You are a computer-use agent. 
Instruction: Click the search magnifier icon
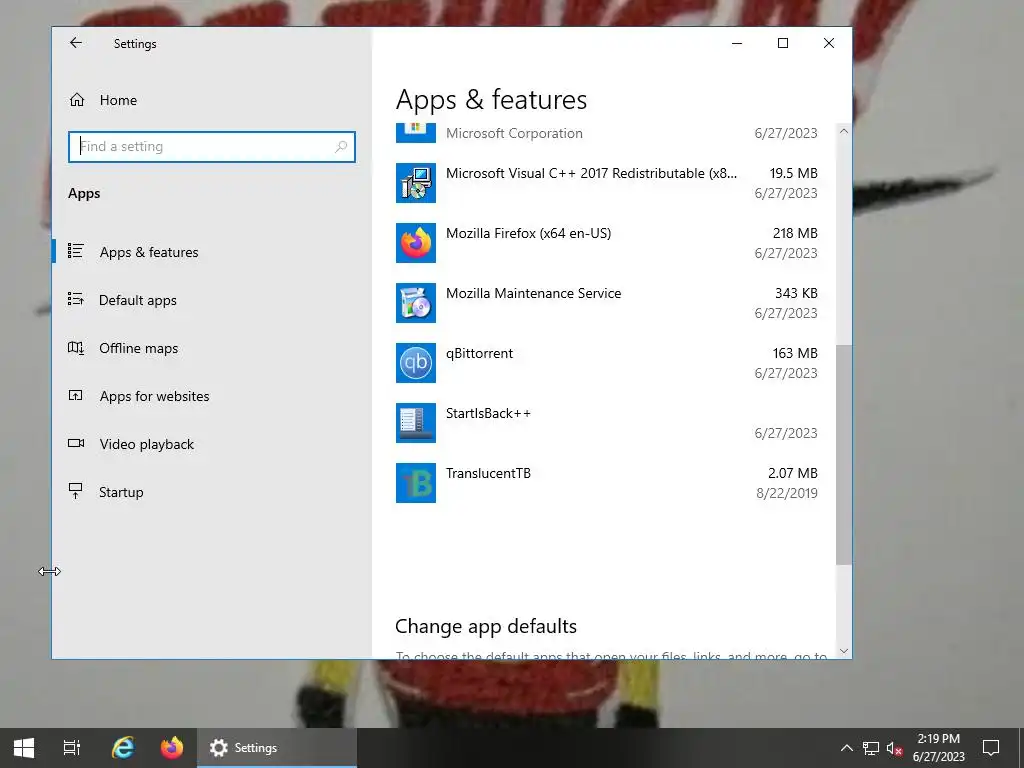(341, 146)
